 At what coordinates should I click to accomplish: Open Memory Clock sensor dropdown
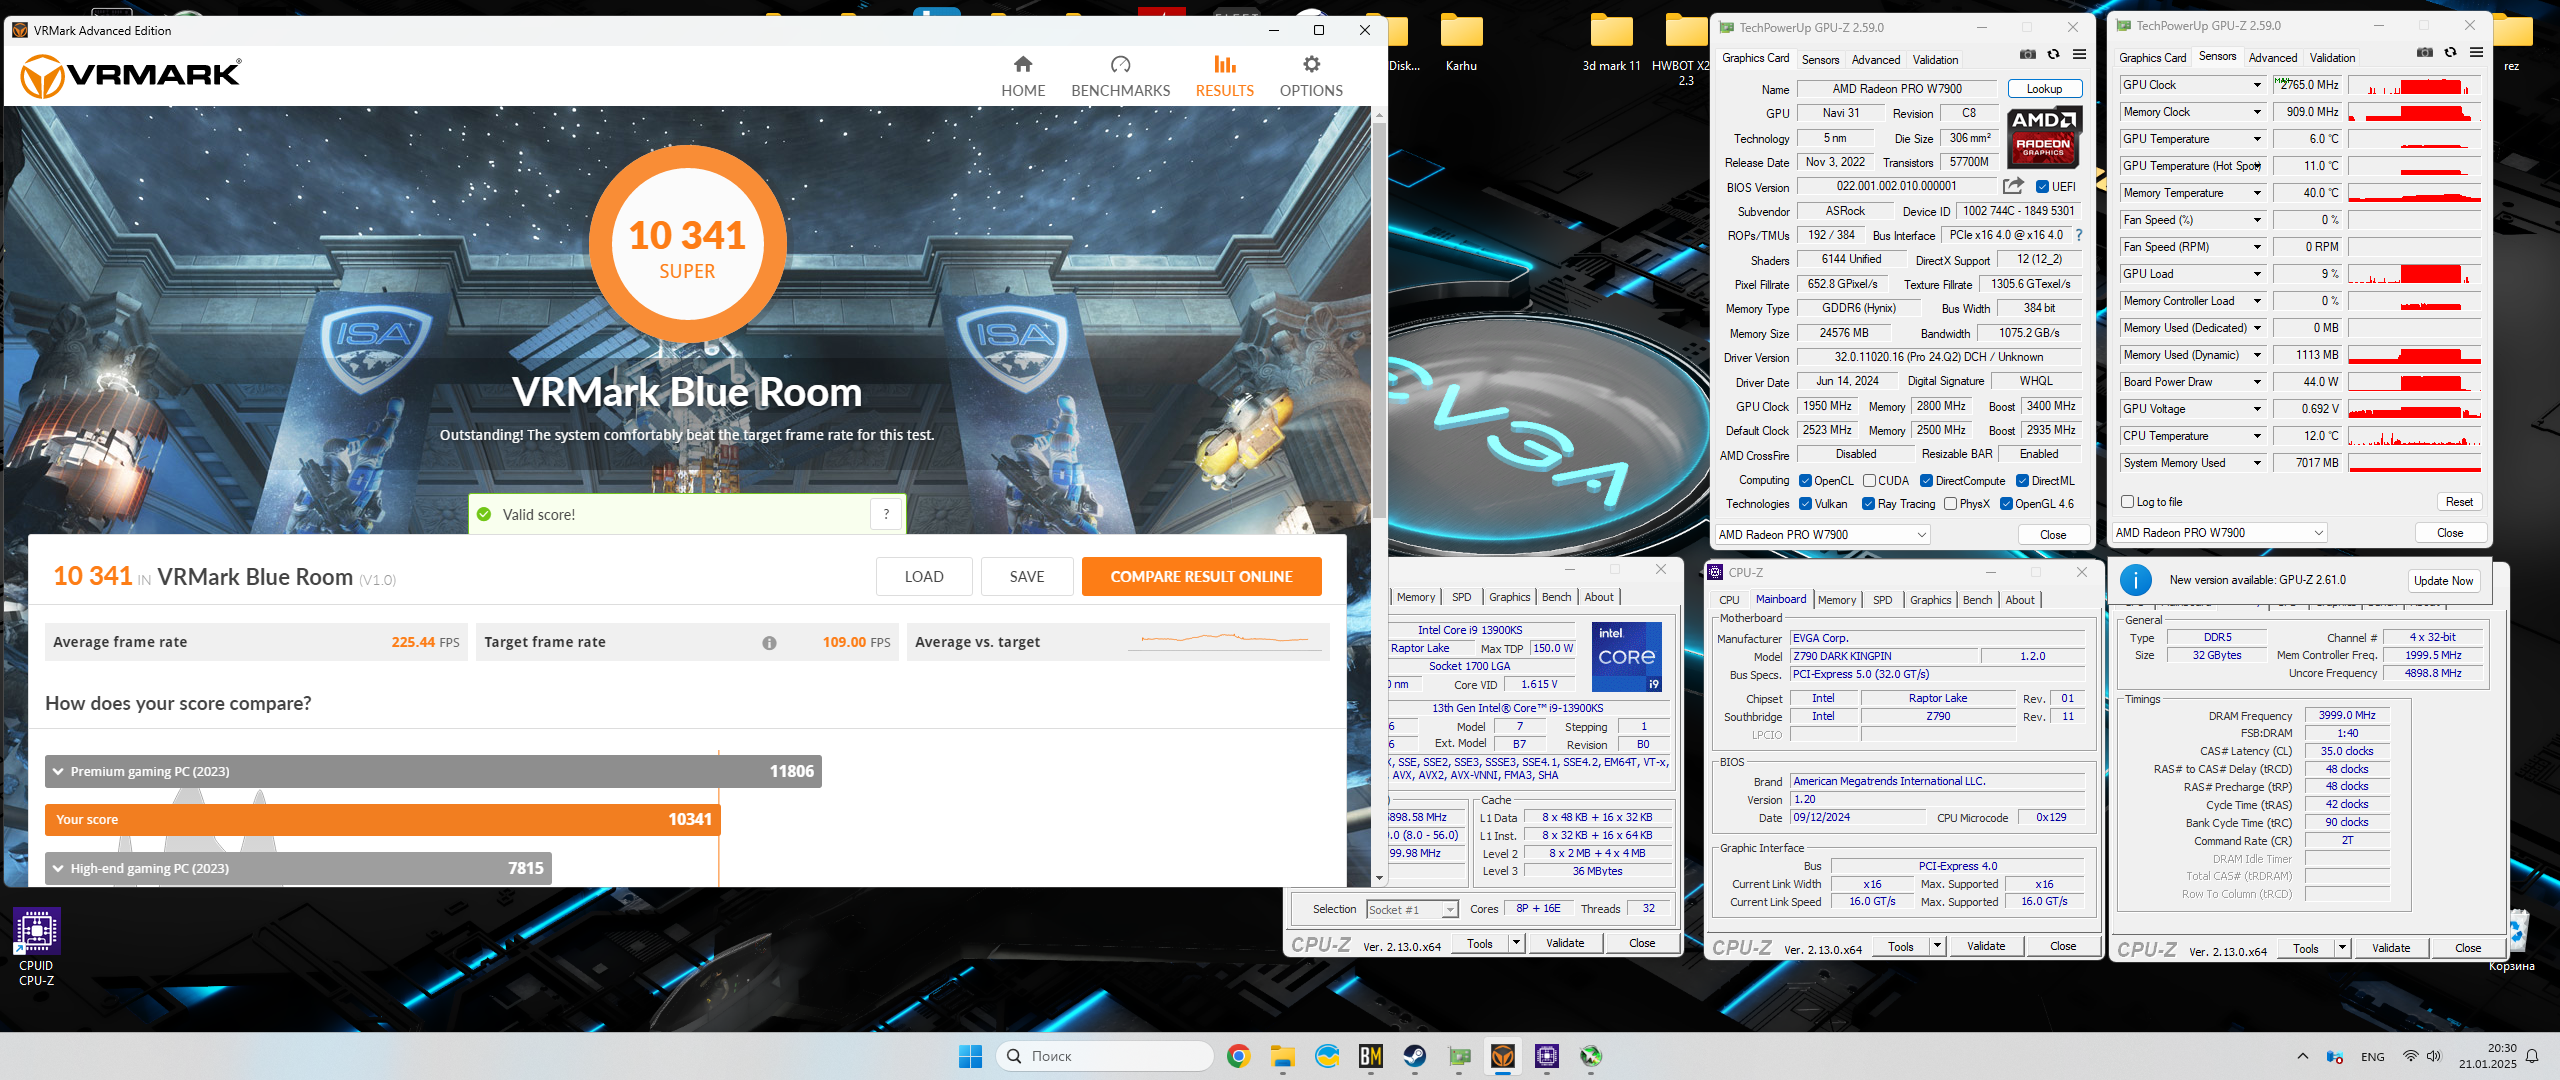2257,112
